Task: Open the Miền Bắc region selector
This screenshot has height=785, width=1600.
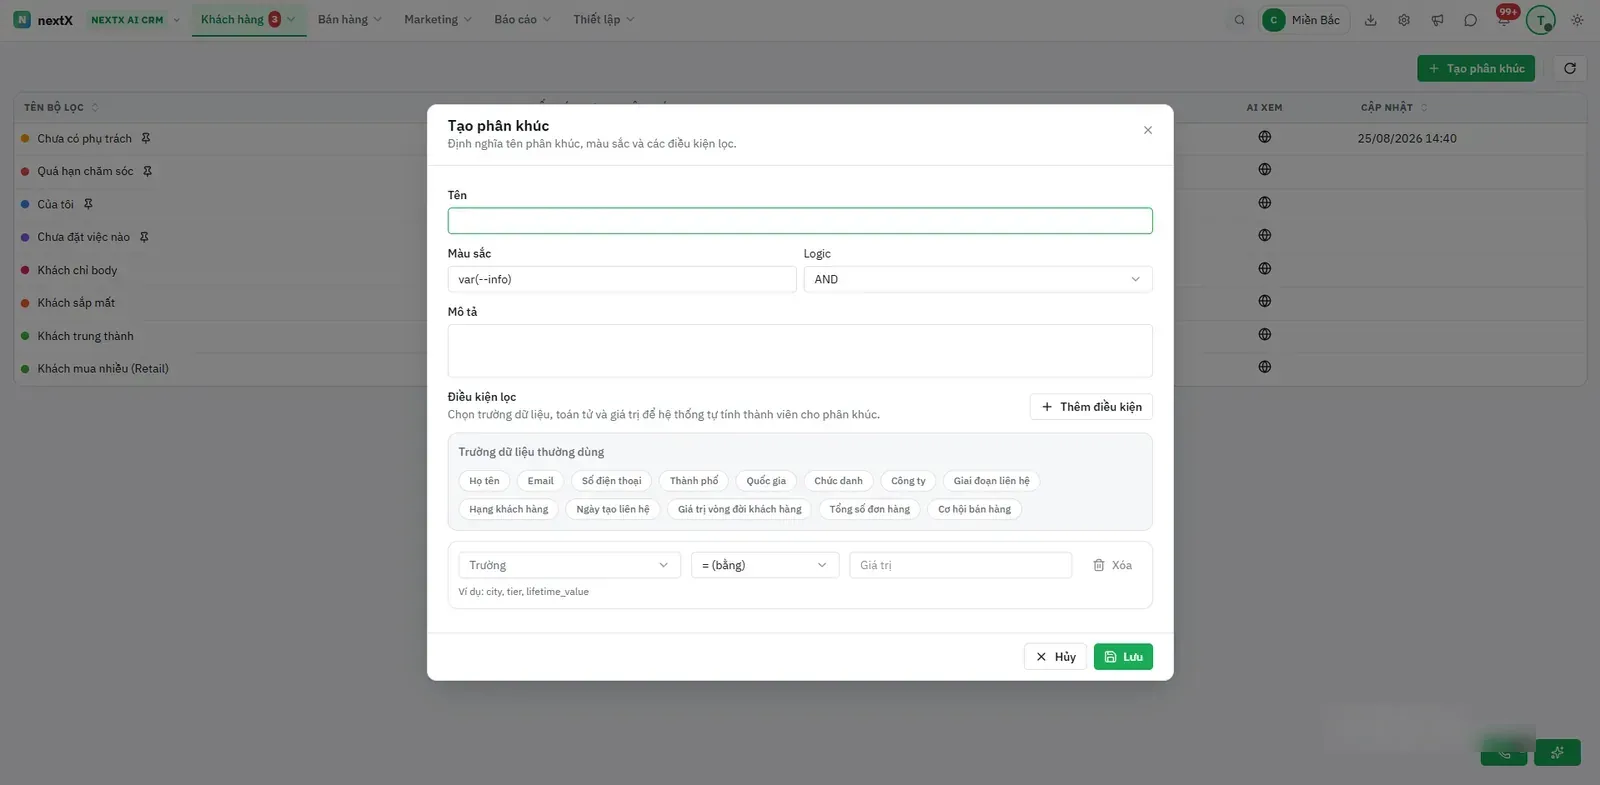Action: (x=1304, y=20)
